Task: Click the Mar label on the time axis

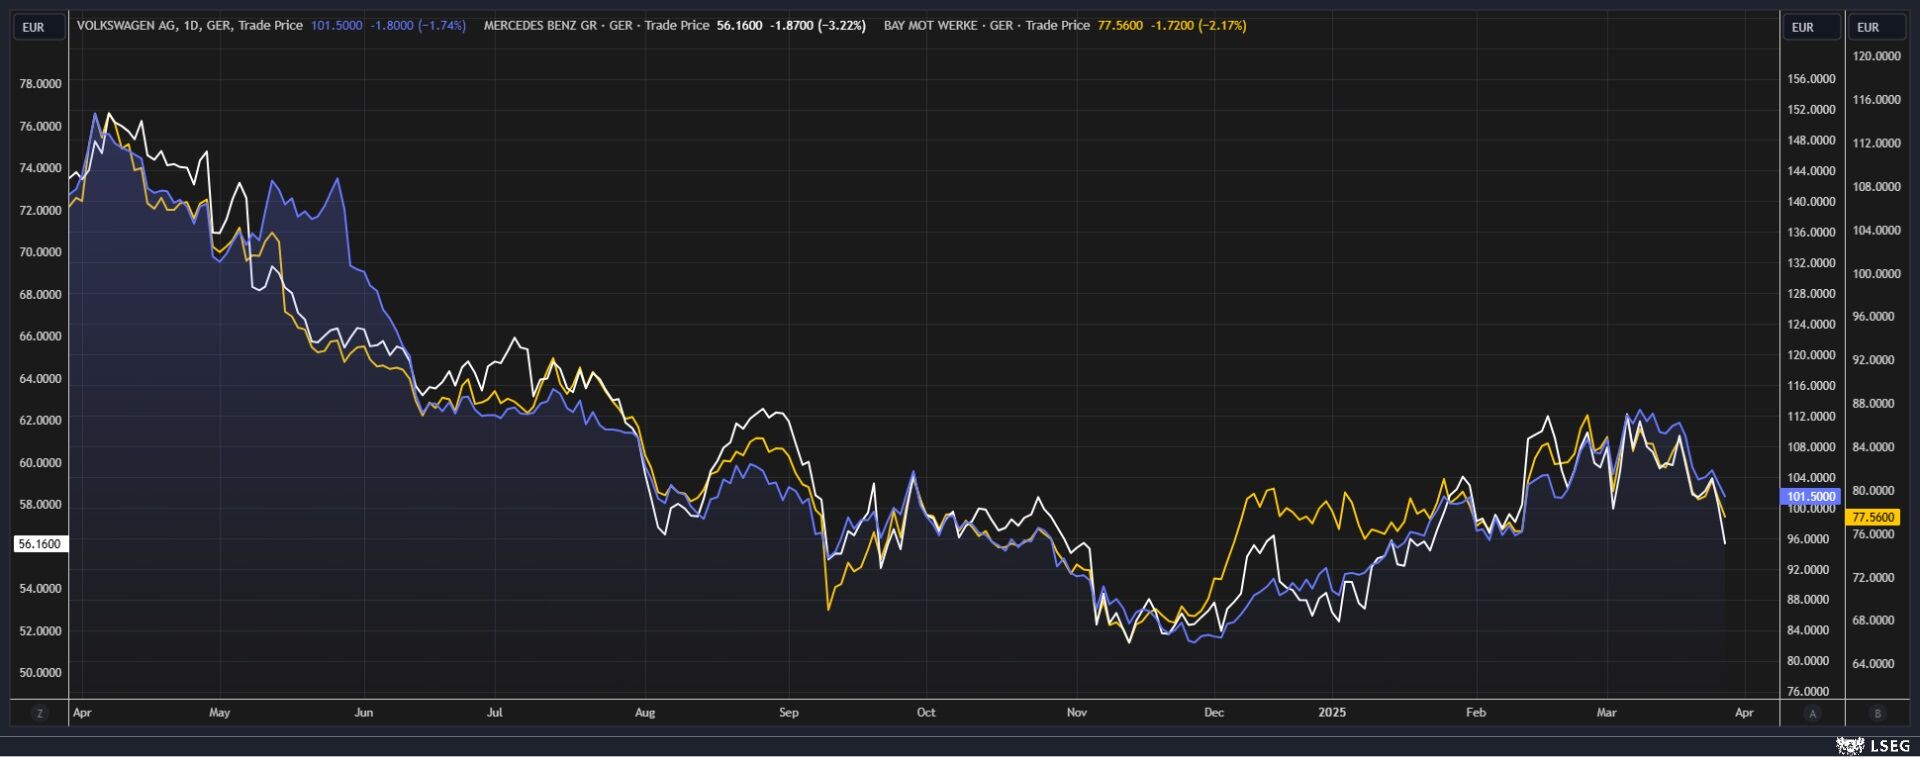Action: click(1607, 713)
